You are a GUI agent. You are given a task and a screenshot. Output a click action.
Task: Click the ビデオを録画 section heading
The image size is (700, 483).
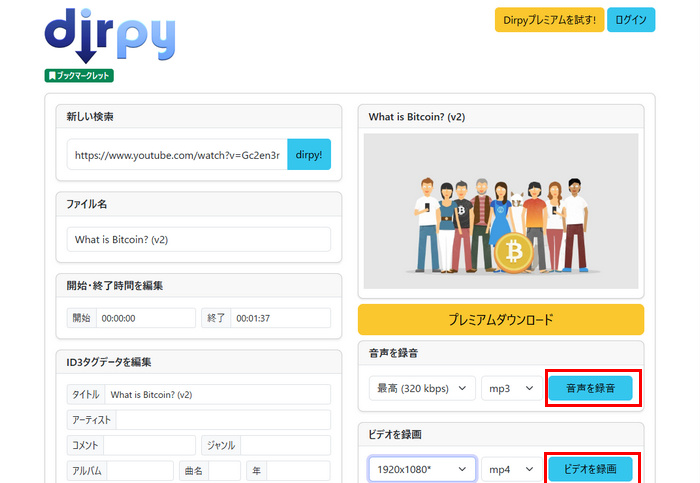pyautogui.click(x=395, y=434)
